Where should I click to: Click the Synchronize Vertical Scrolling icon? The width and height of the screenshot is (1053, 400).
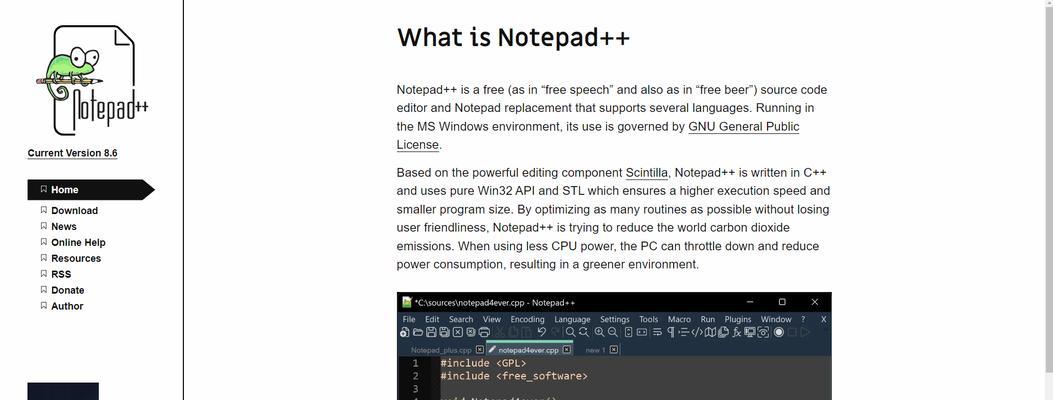coord(628,332)
